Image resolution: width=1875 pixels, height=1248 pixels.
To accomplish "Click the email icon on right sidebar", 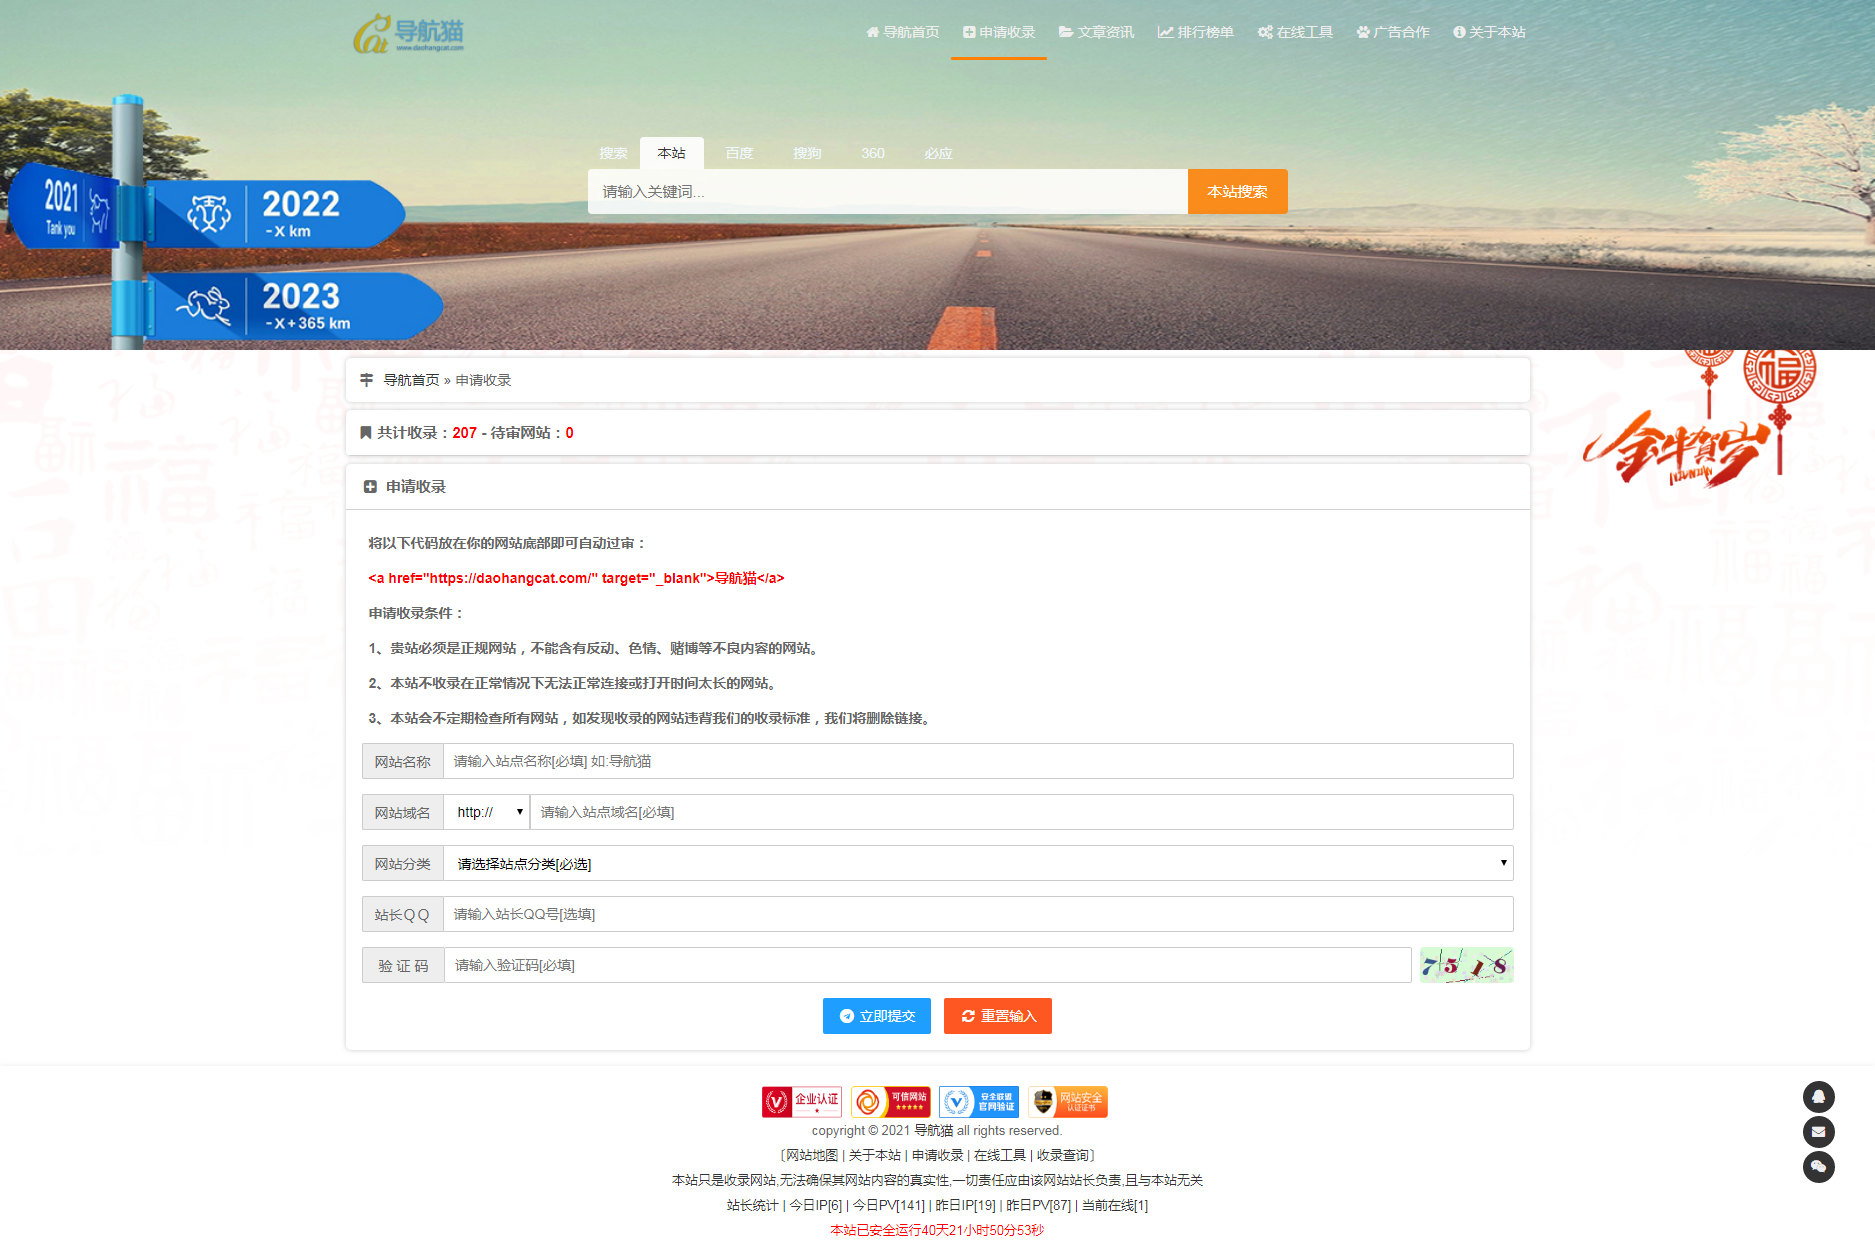I will click(1819, 1133).
